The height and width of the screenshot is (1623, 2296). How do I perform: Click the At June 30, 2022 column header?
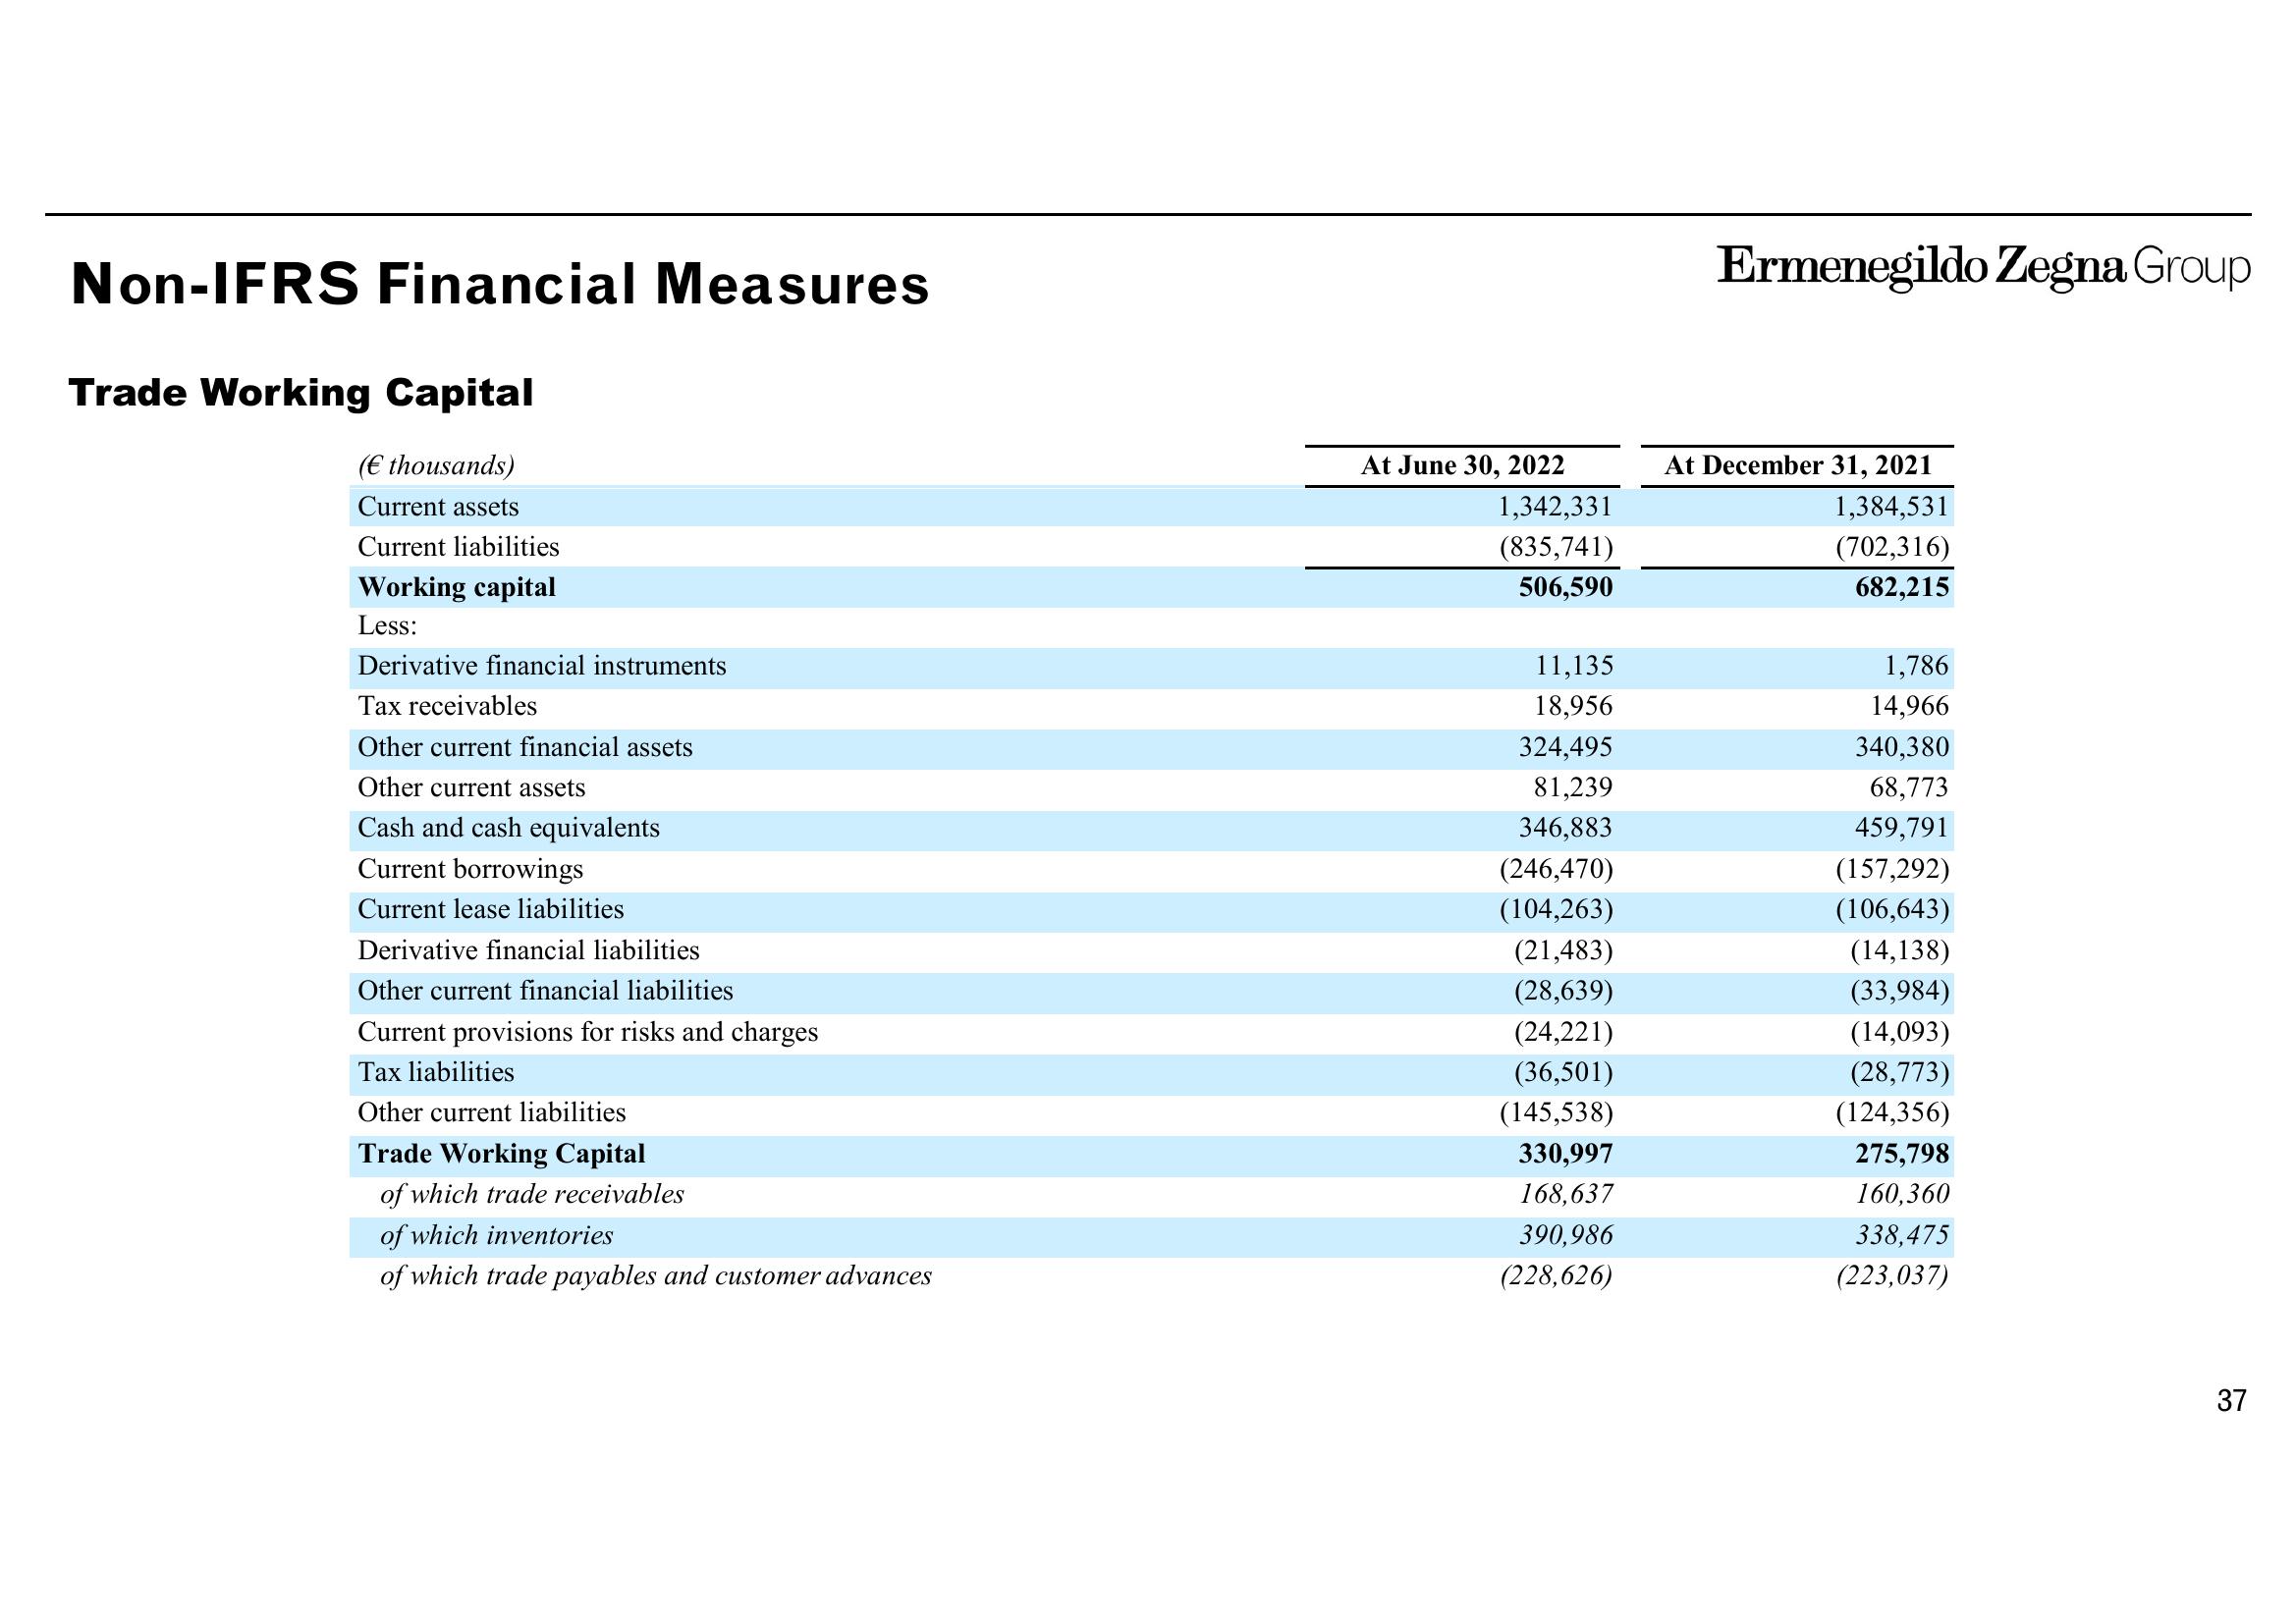point(1462,465)
